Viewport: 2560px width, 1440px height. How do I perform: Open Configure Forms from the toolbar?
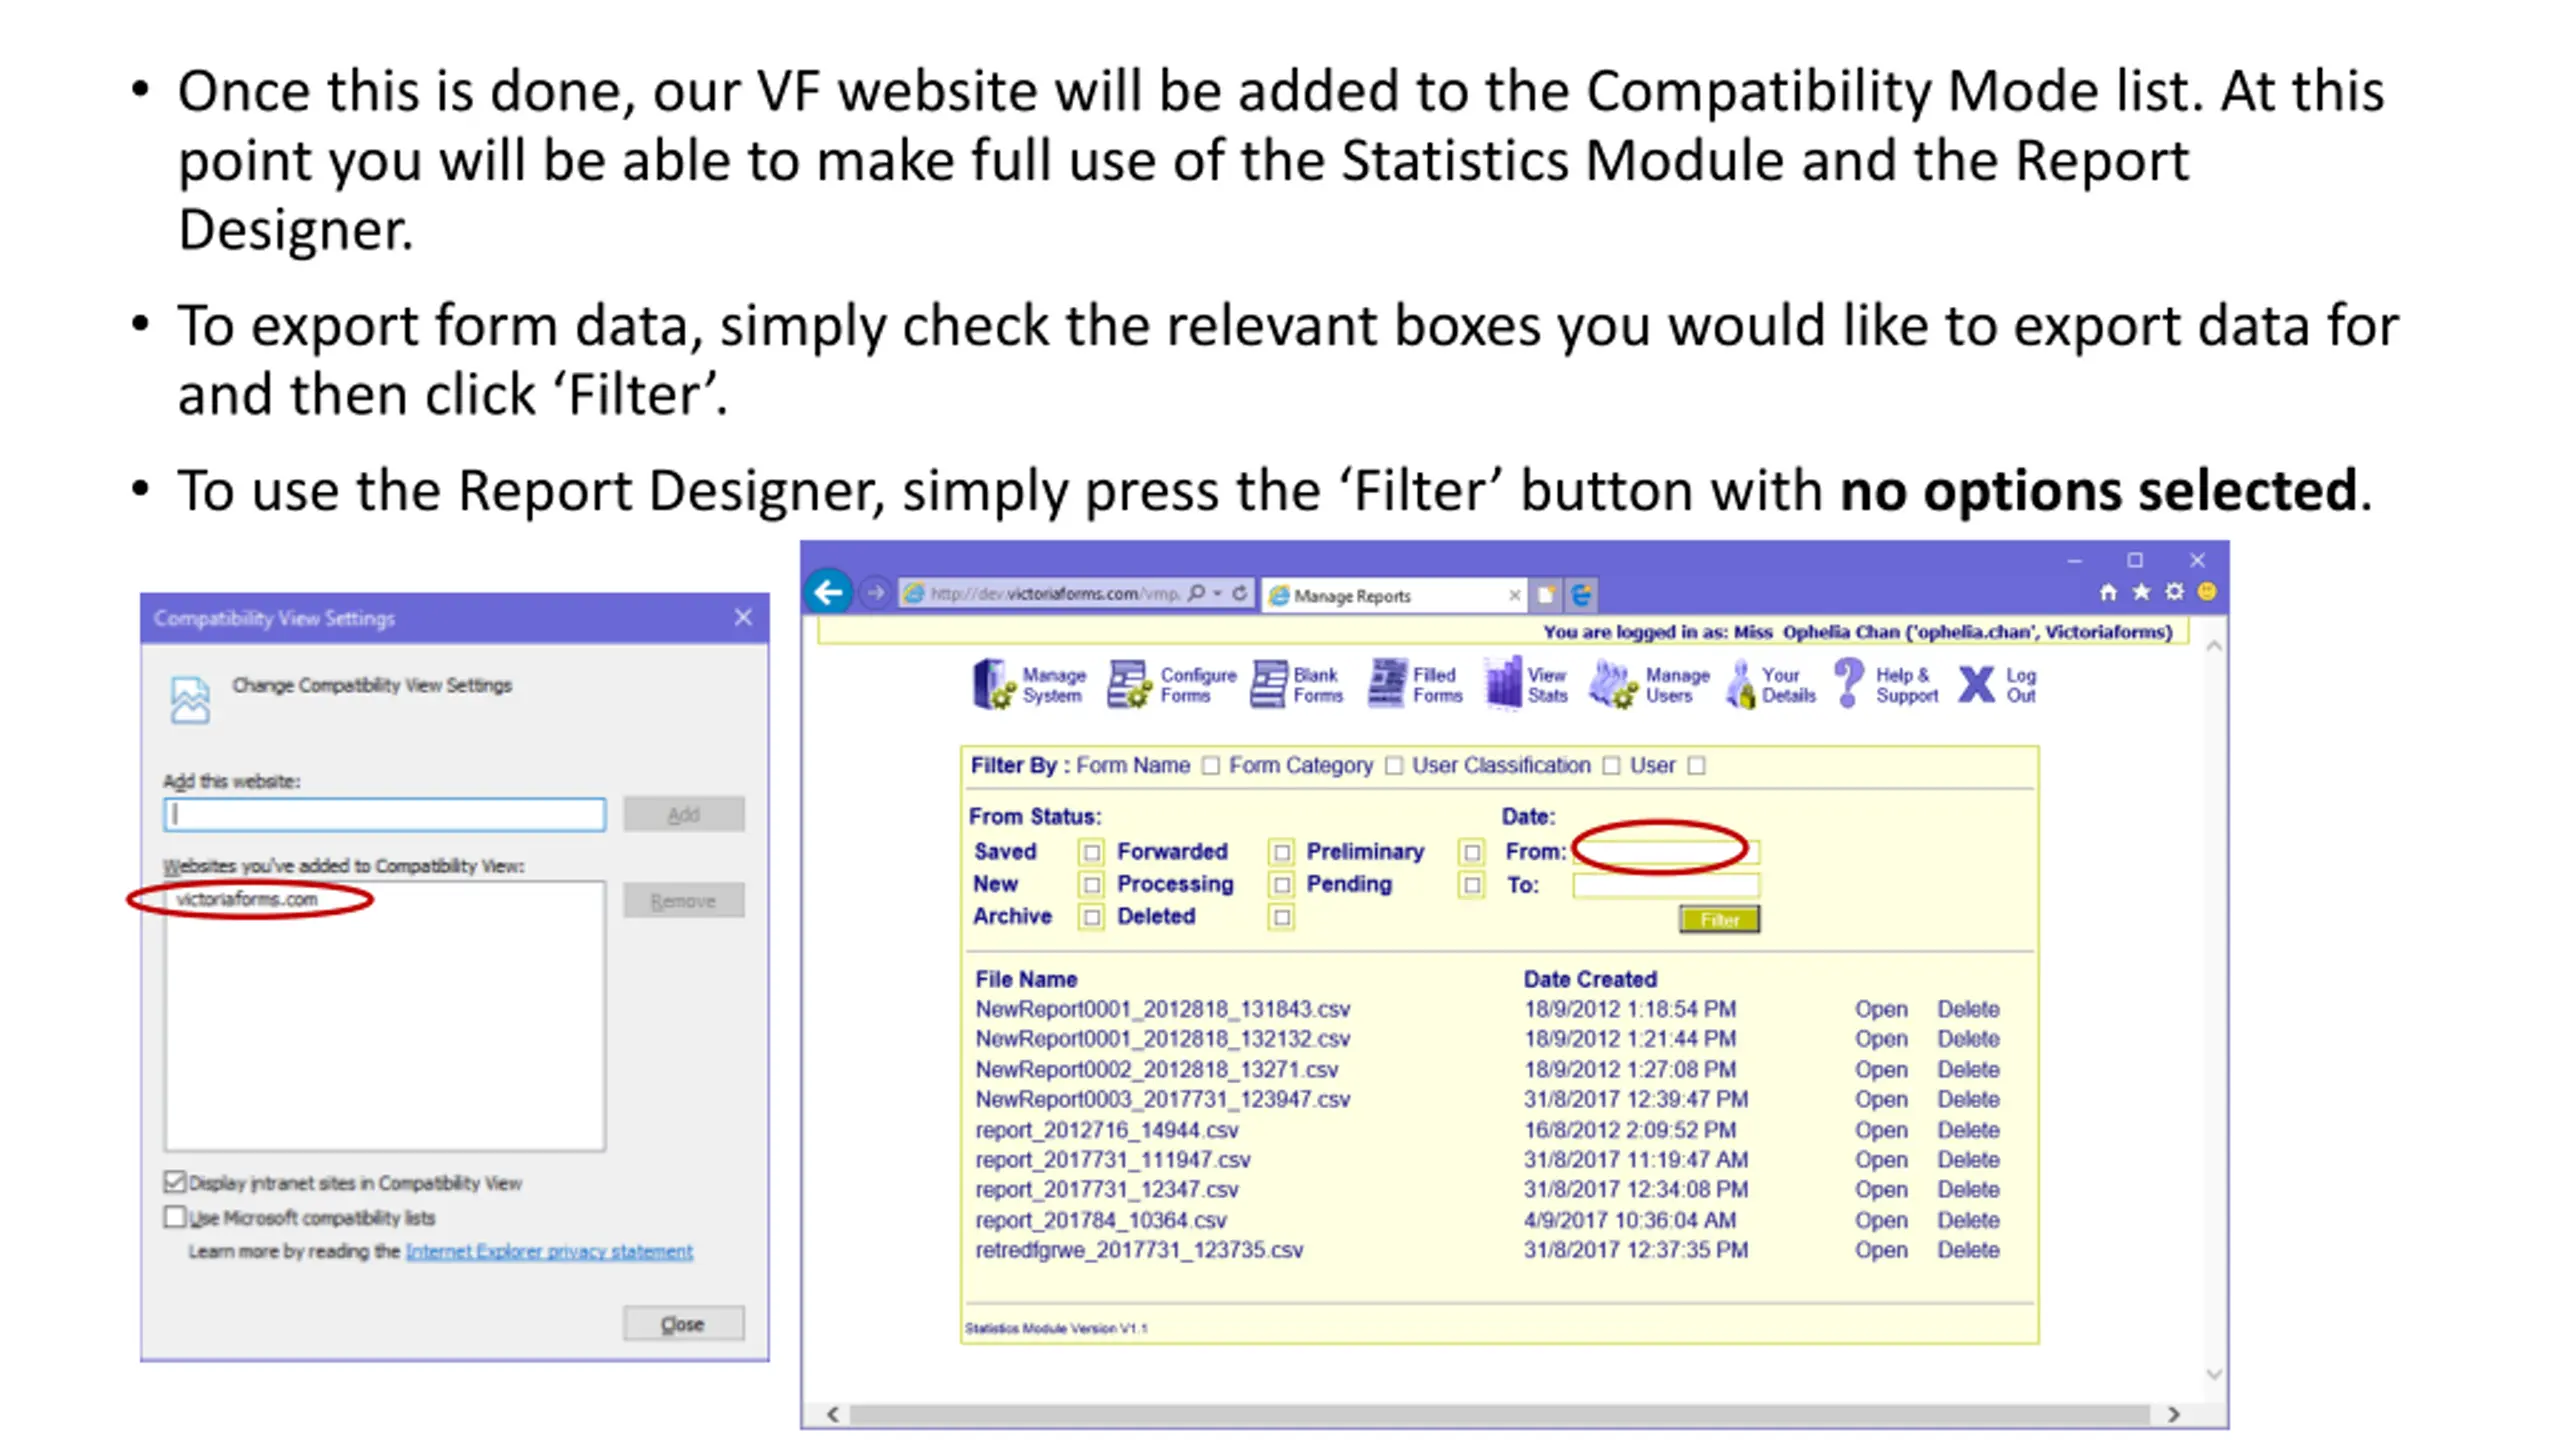[x=1128, y=684]
